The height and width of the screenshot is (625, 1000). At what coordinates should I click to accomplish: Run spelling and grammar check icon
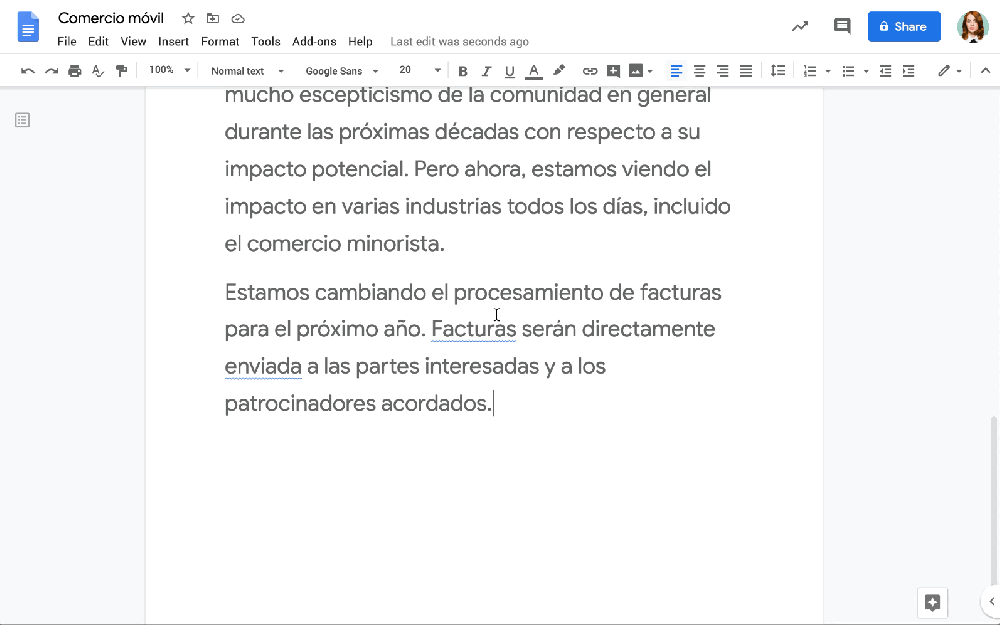[98, 71]
